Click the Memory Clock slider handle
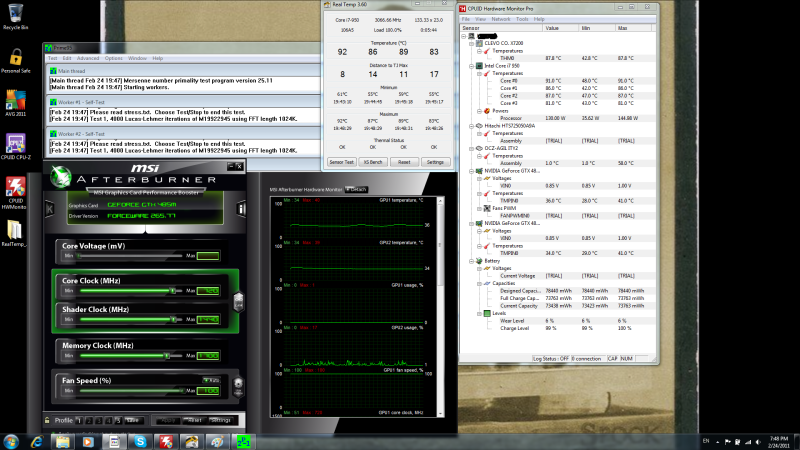Viewport: 800px width, 450px height. [x=167, y=356]
